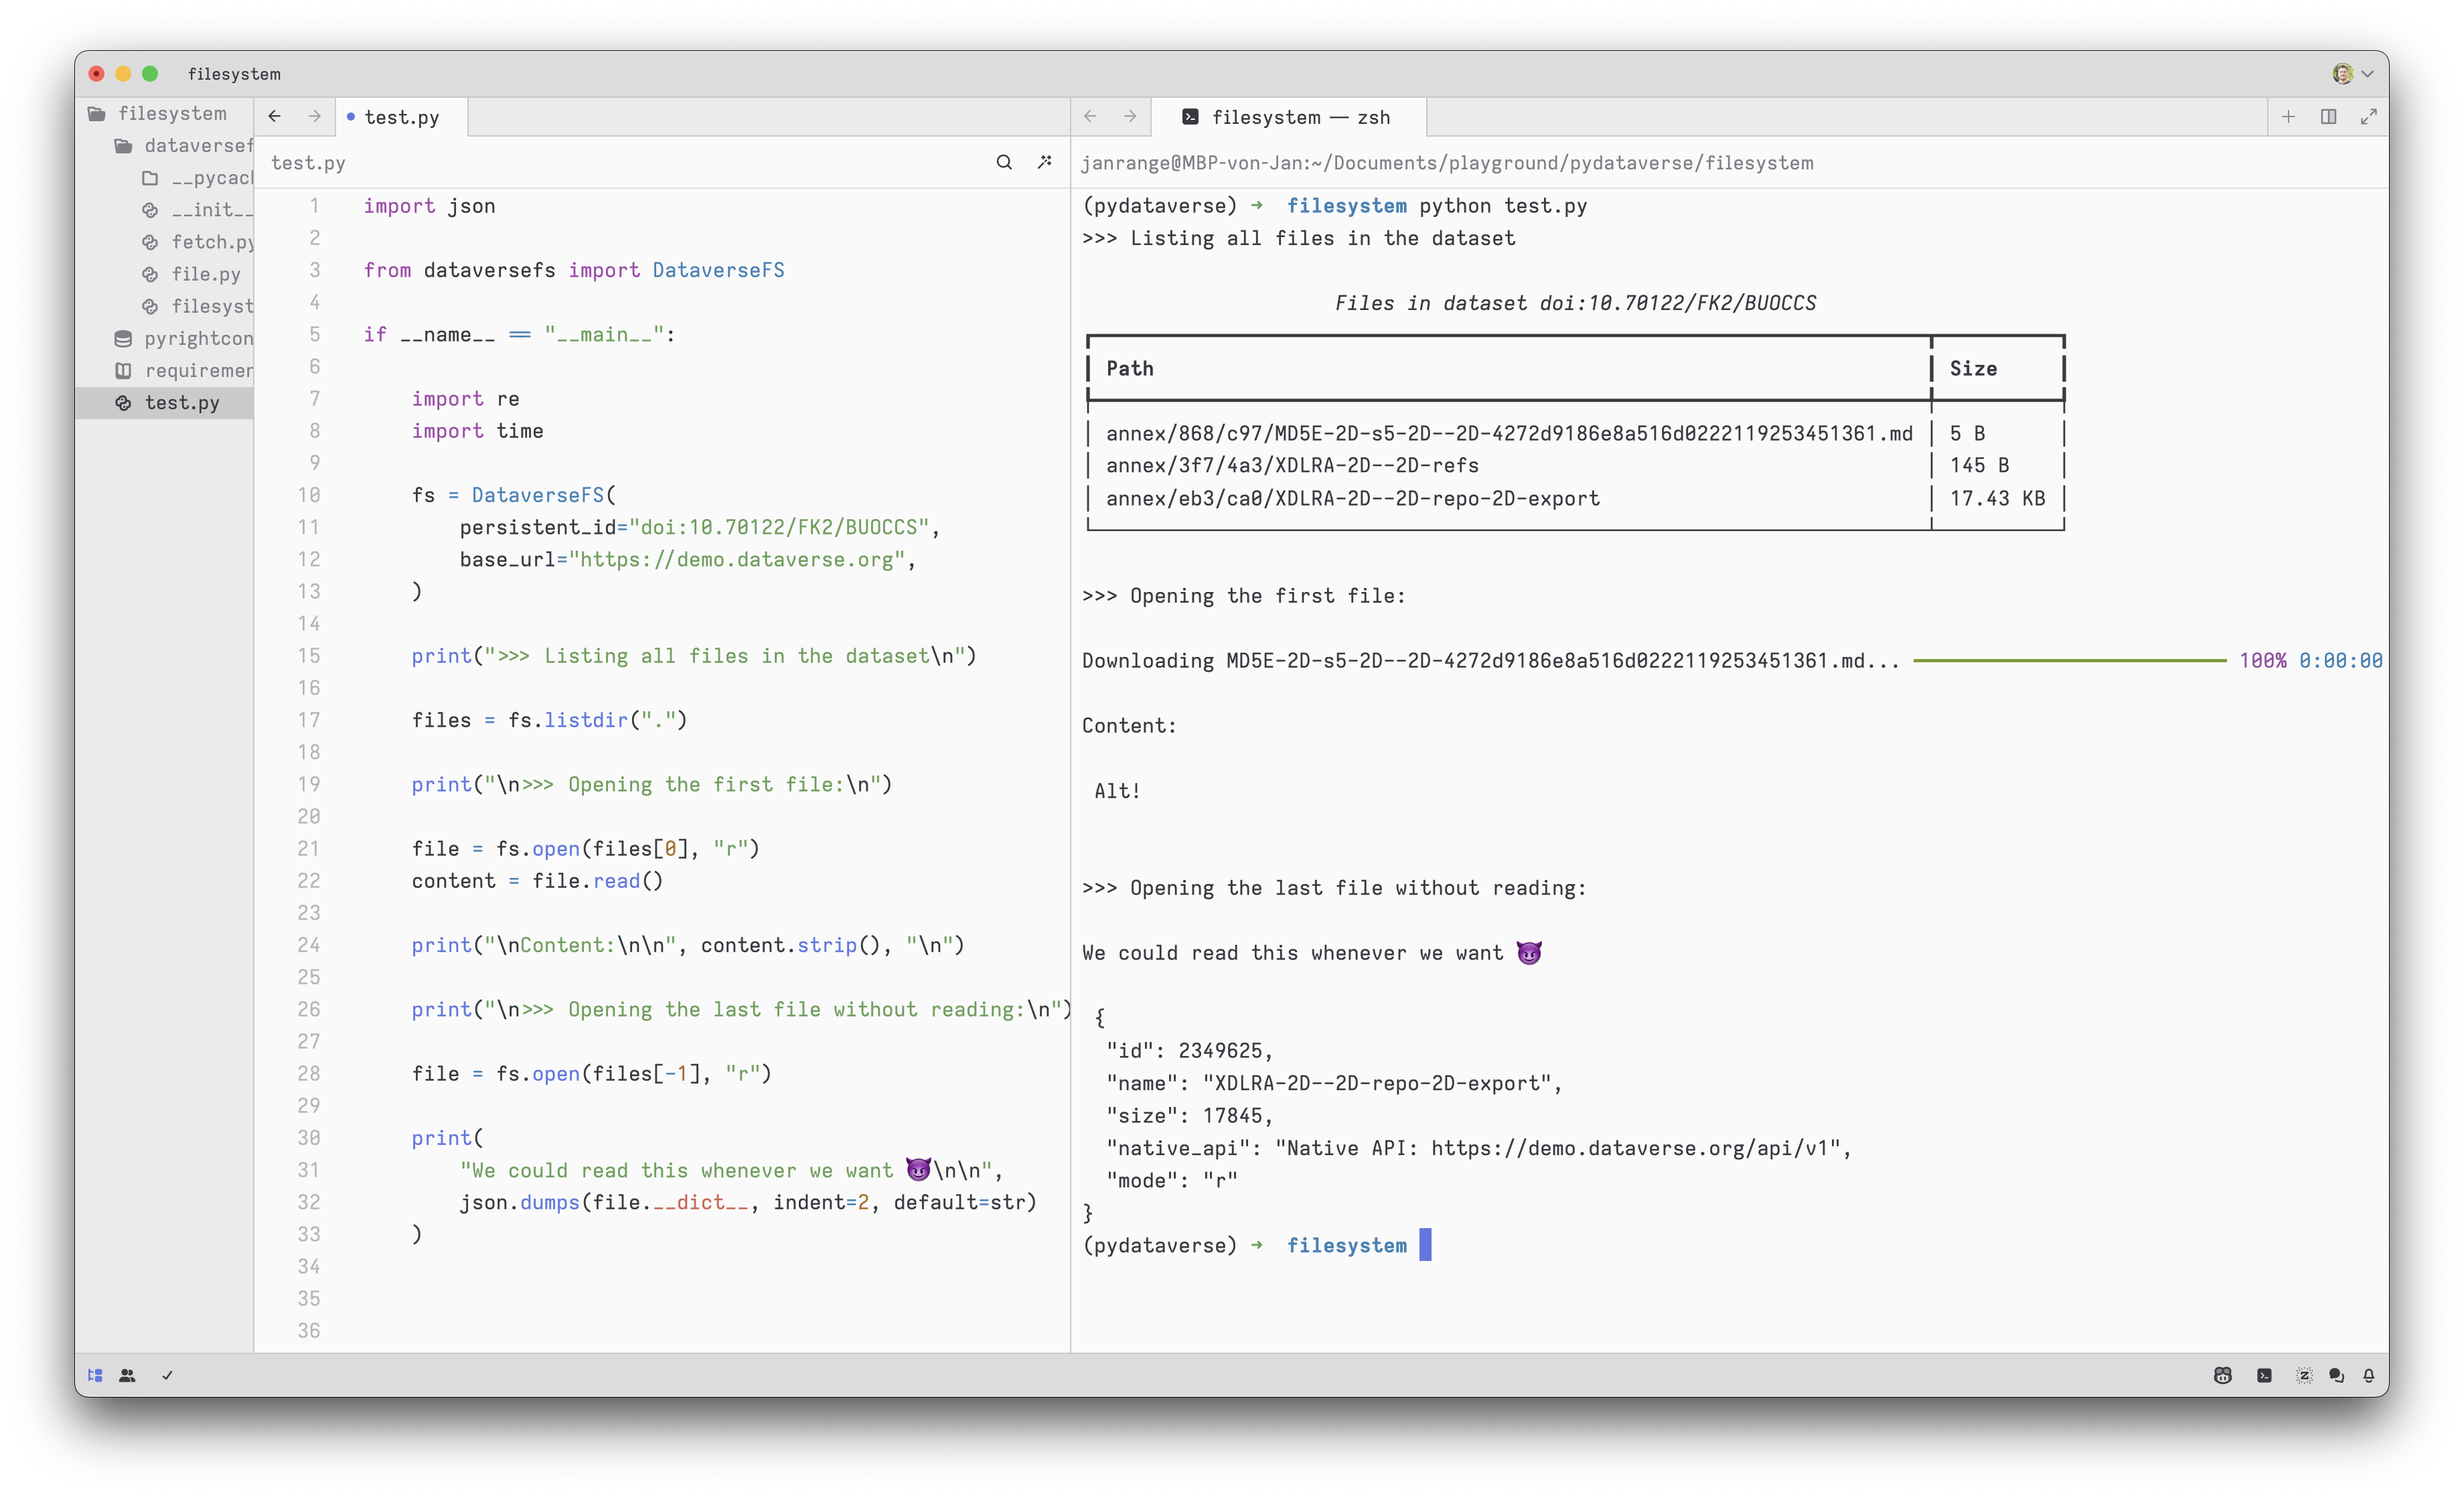Open the Zed assistant panel icon

pos(2304,1375)
